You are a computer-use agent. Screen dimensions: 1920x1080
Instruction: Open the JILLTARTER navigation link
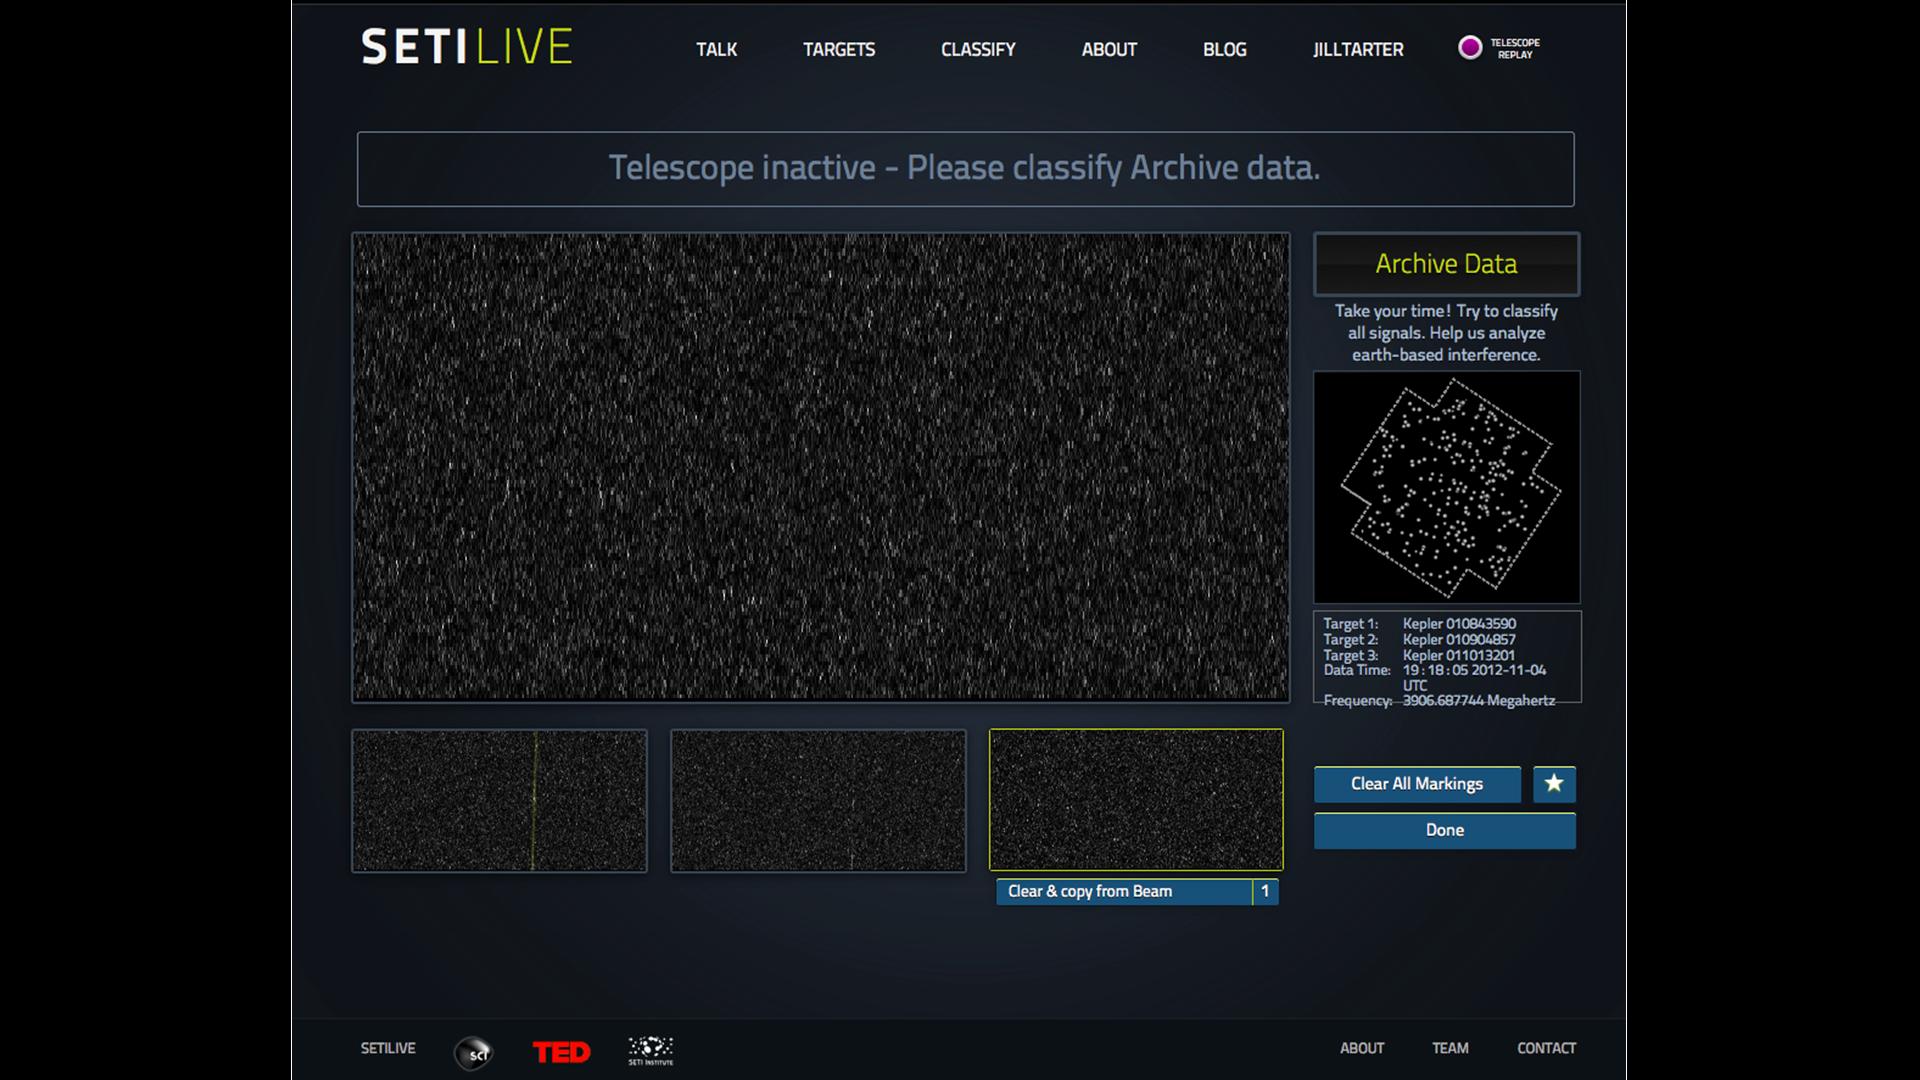pos(1357,49)
